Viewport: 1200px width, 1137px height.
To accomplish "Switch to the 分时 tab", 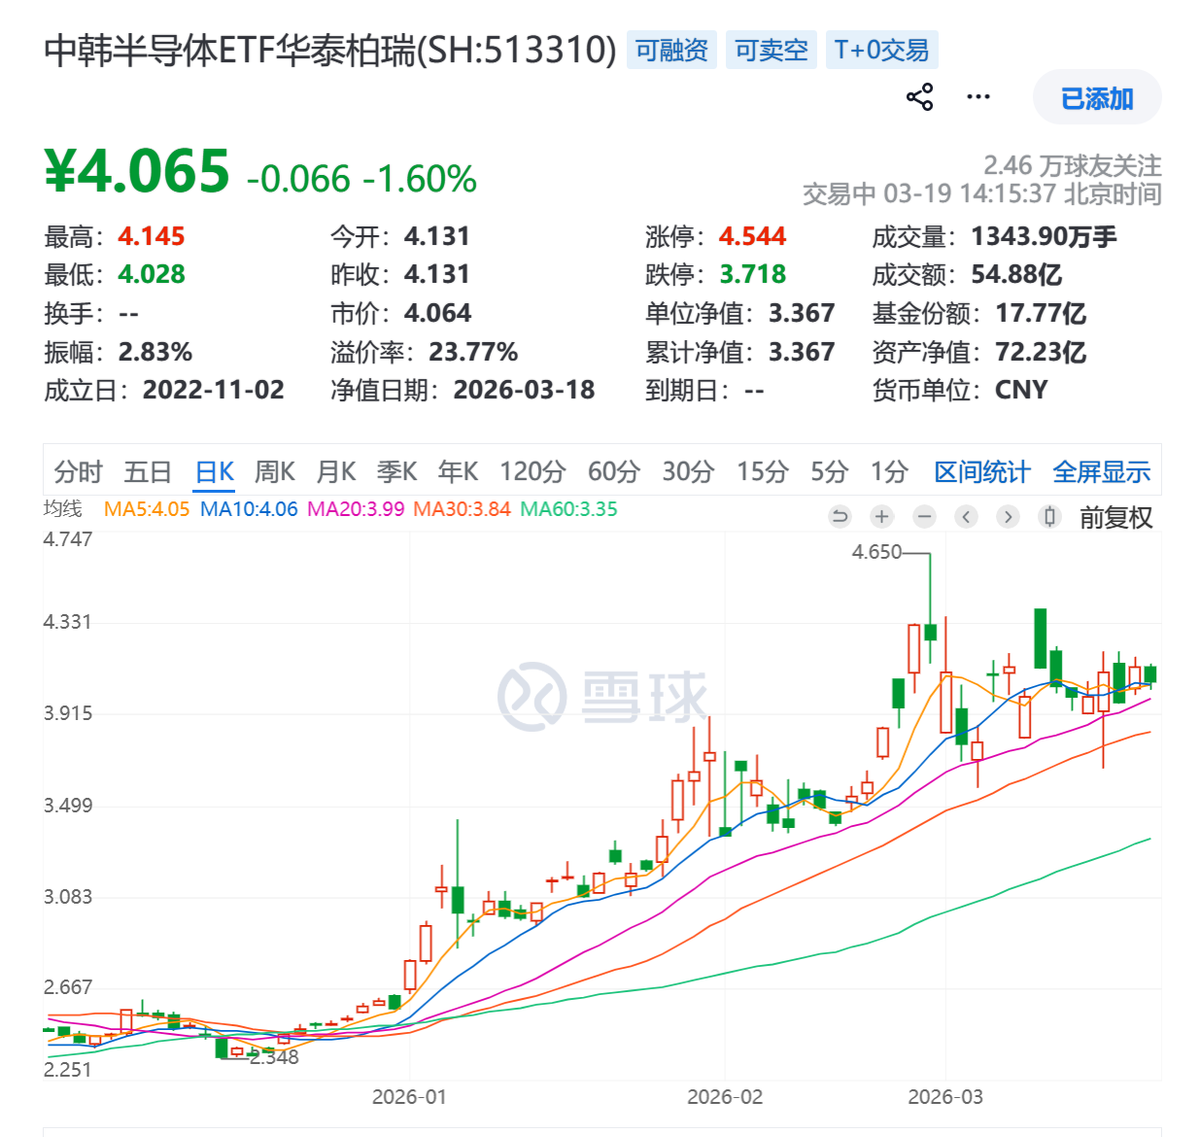I will [x=78, y=471].
